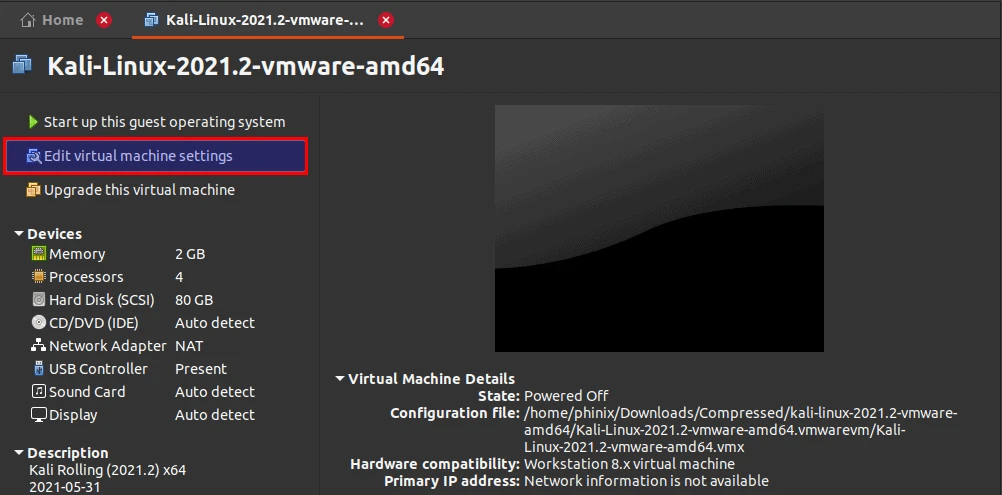Viewport: 1002px width, 495px height.
Task: Select the USB Controller label
Action: [x=98, y=369]
